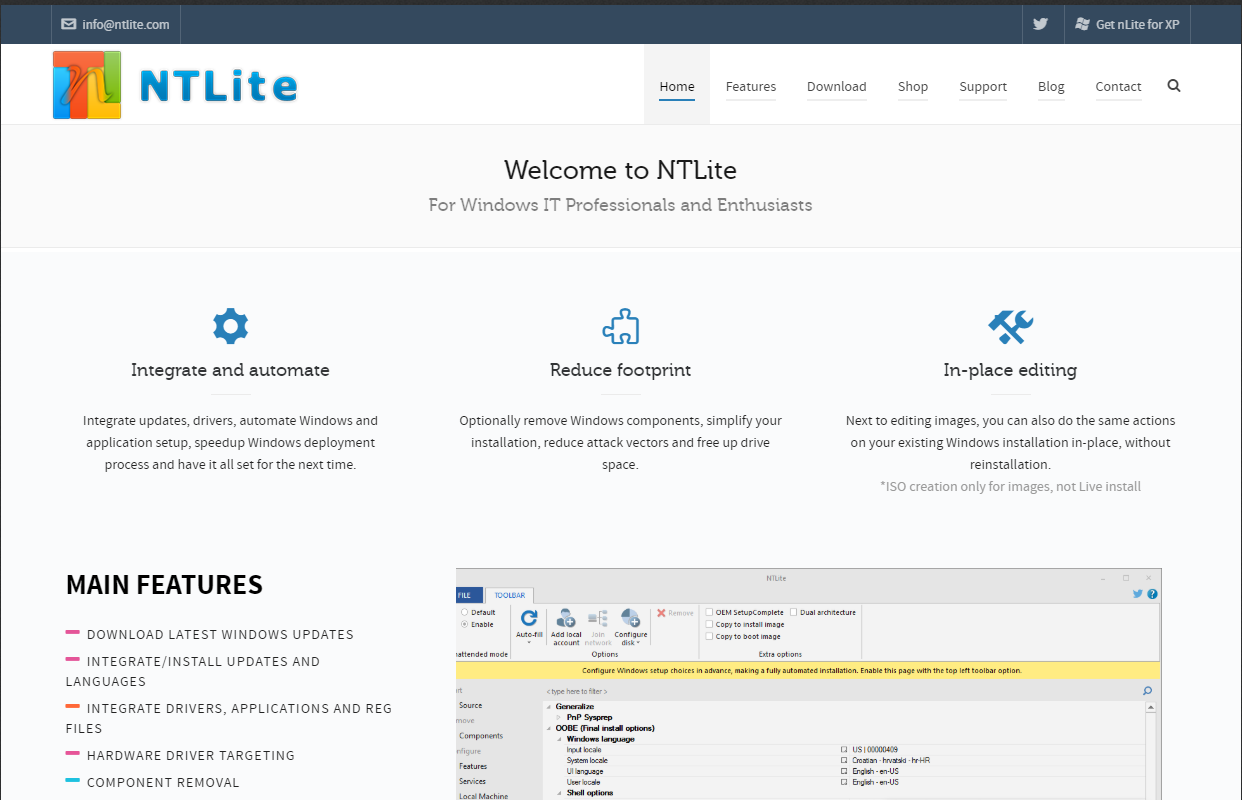1242x800 pixels.
Task: Click 'English - en-US' in User locale row
Action: tap(875, 782)
